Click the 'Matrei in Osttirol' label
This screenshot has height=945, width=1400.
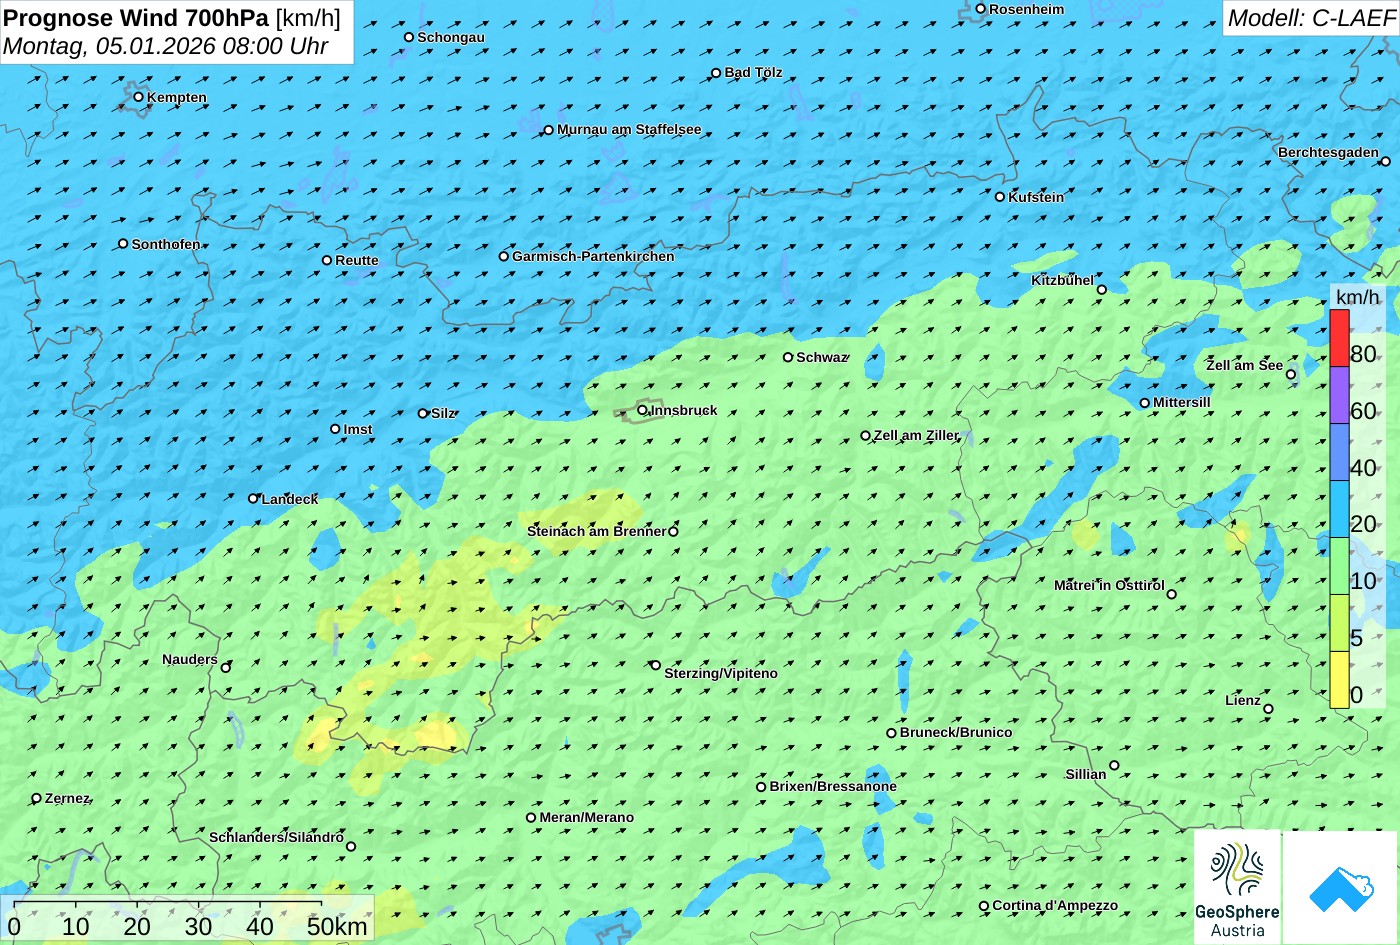click(x=1109, y=585)
